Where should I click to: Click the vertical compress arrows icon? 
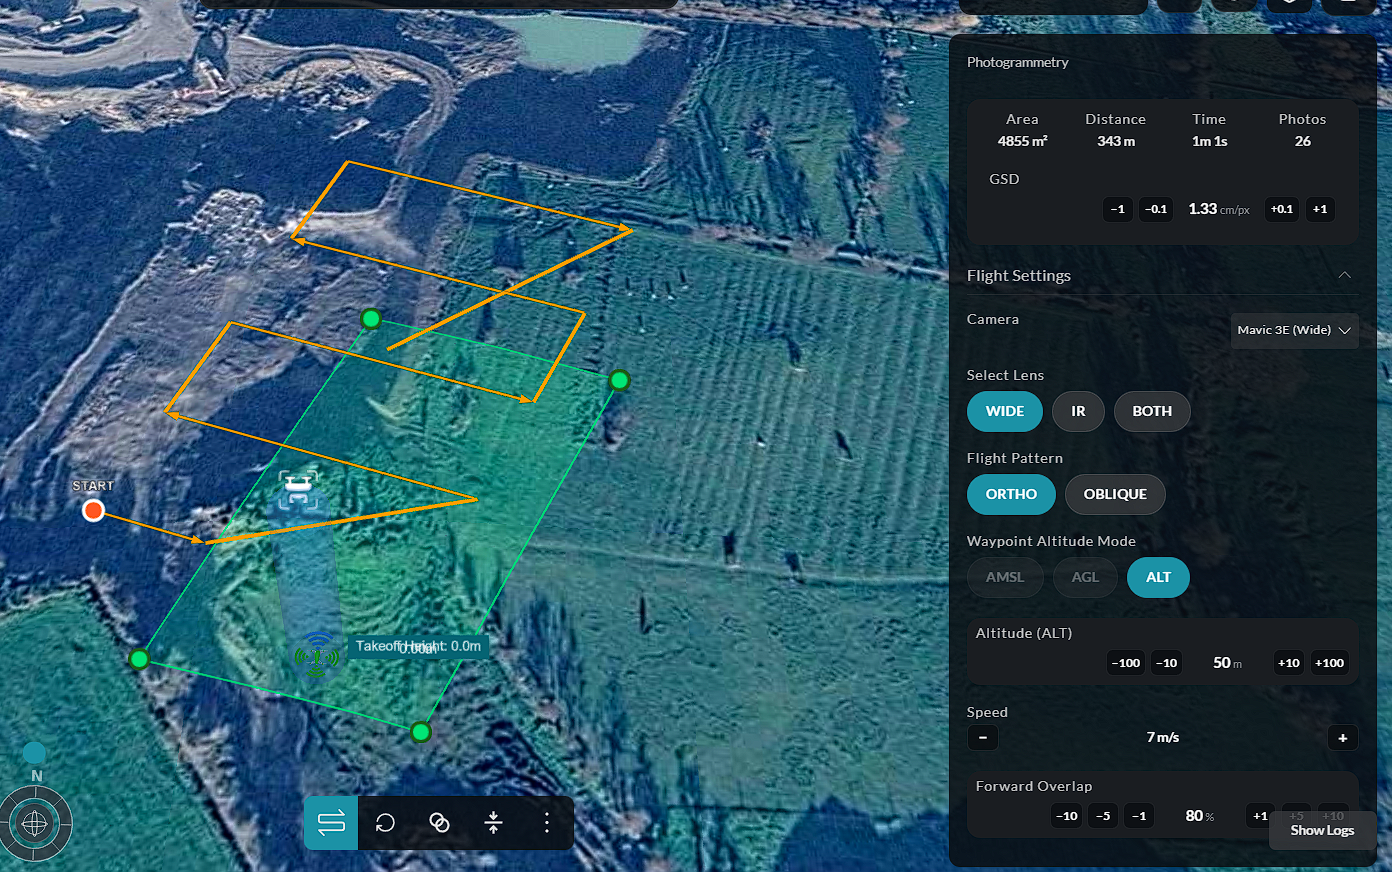tap(493, 822)
